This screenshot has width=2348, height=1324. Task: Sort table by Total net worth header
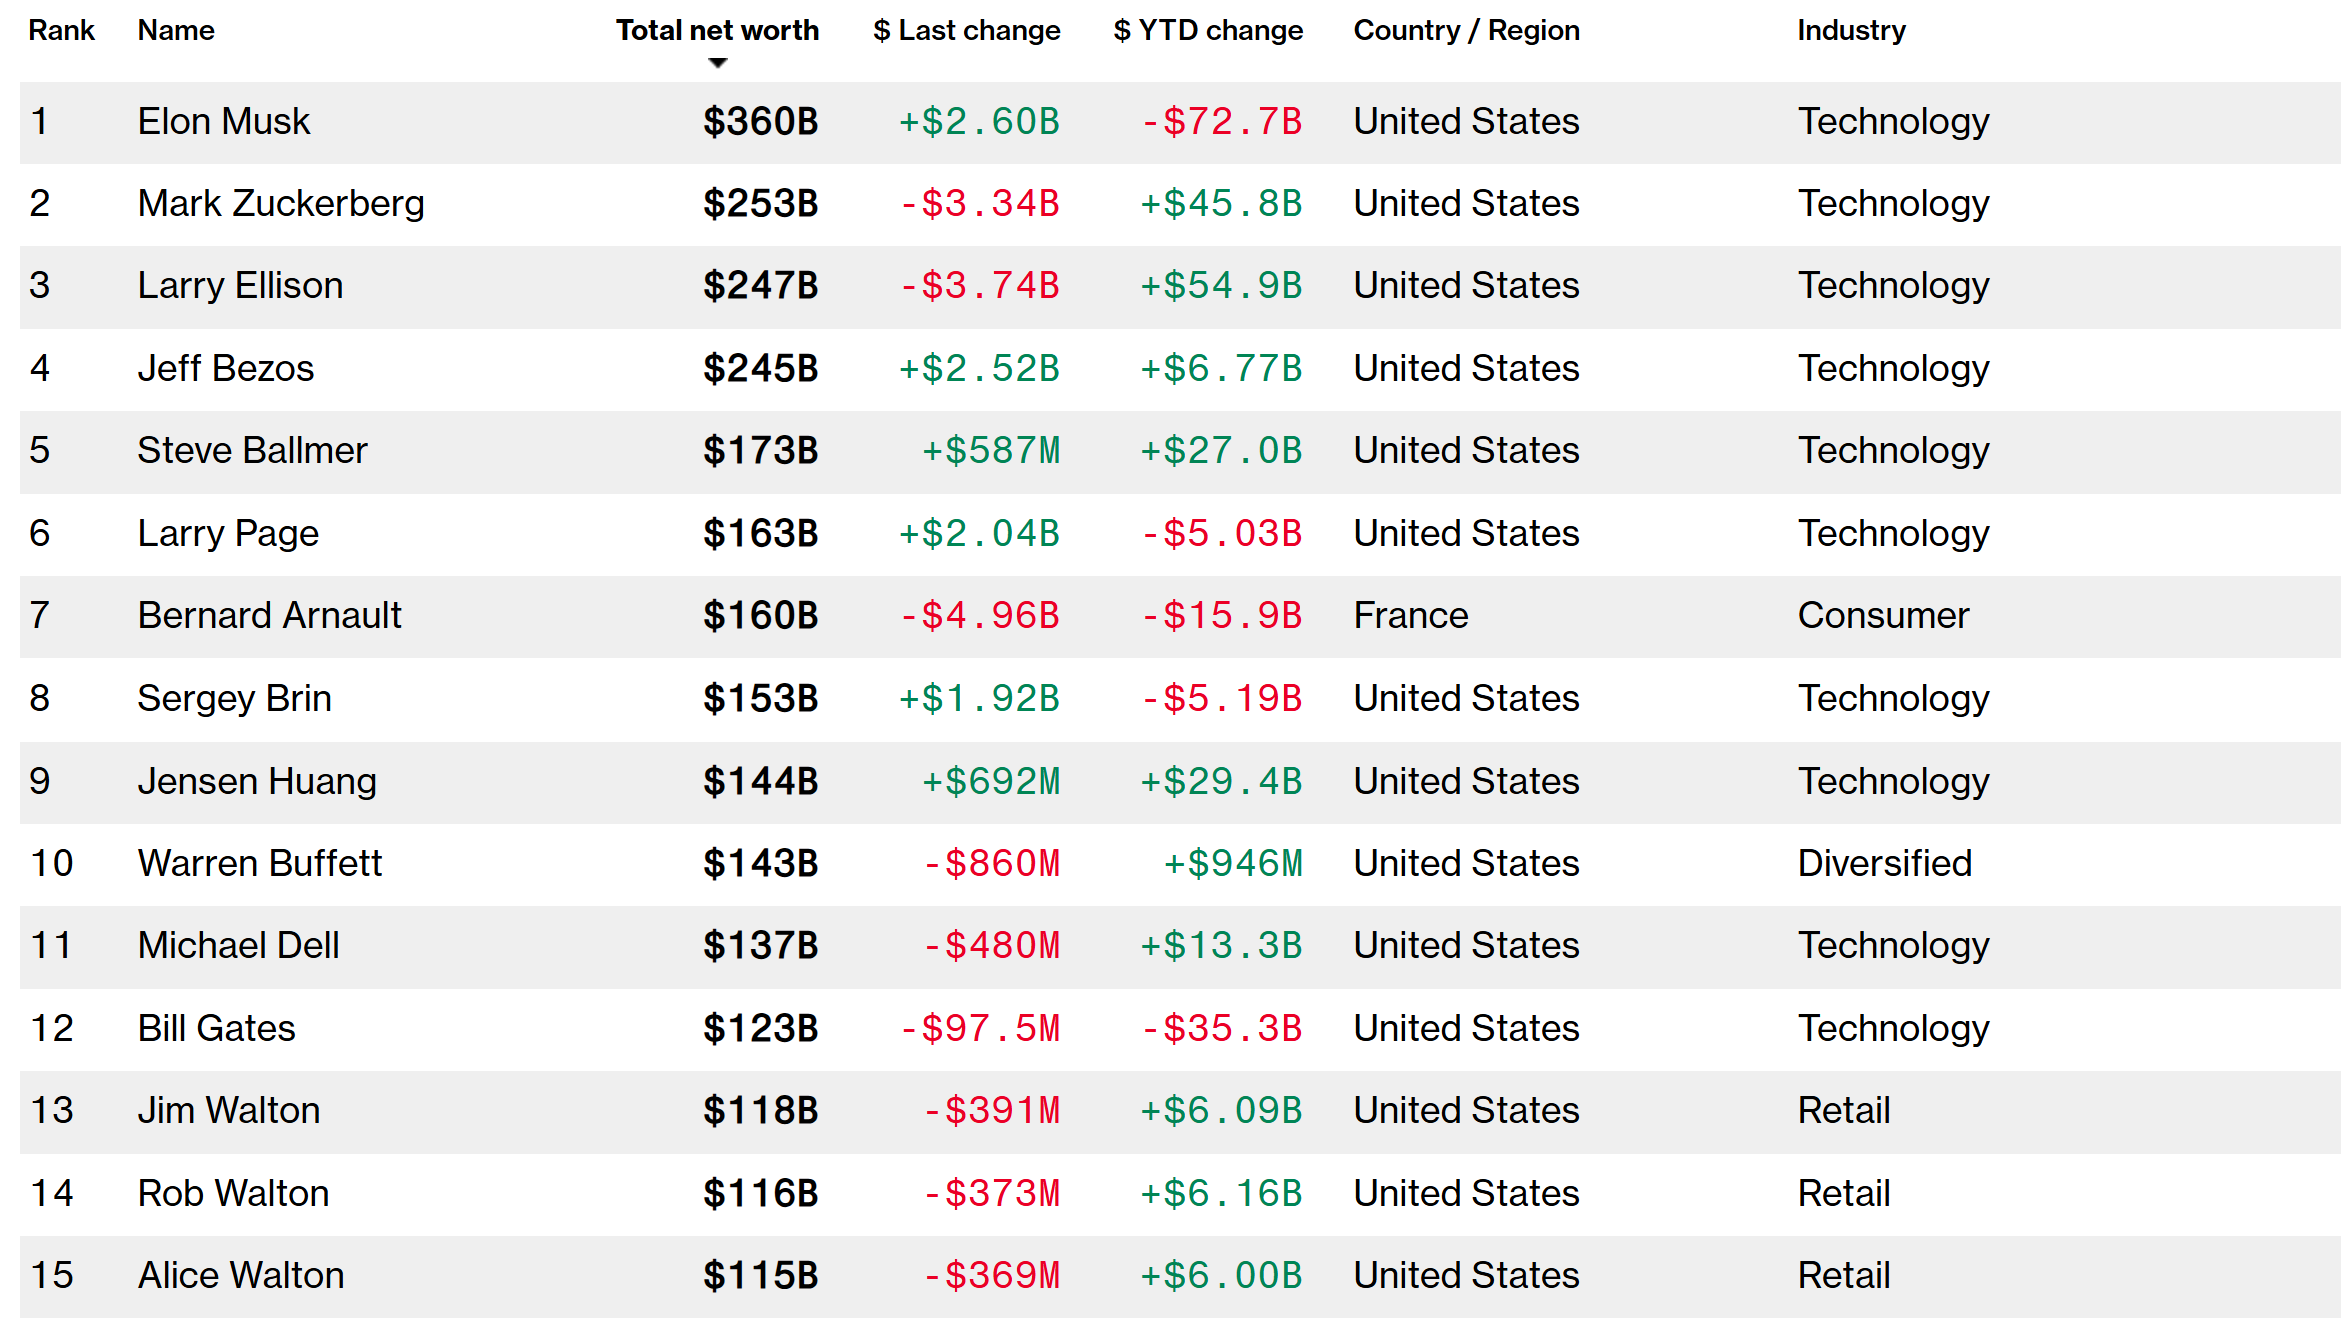pos(717,30)
